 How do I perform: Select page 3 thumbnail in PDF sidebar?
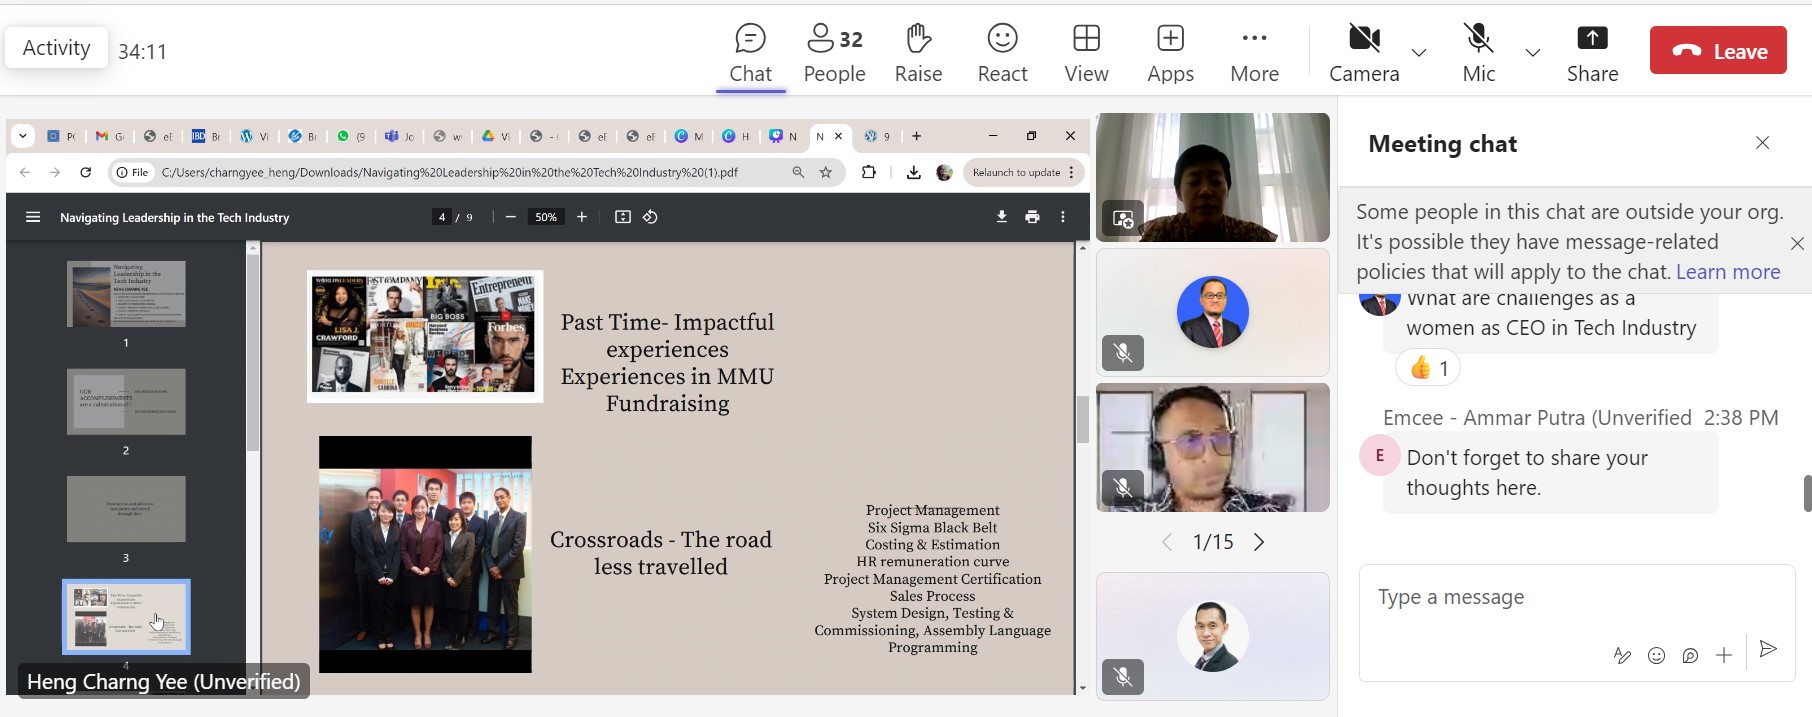tap(126, 509)
